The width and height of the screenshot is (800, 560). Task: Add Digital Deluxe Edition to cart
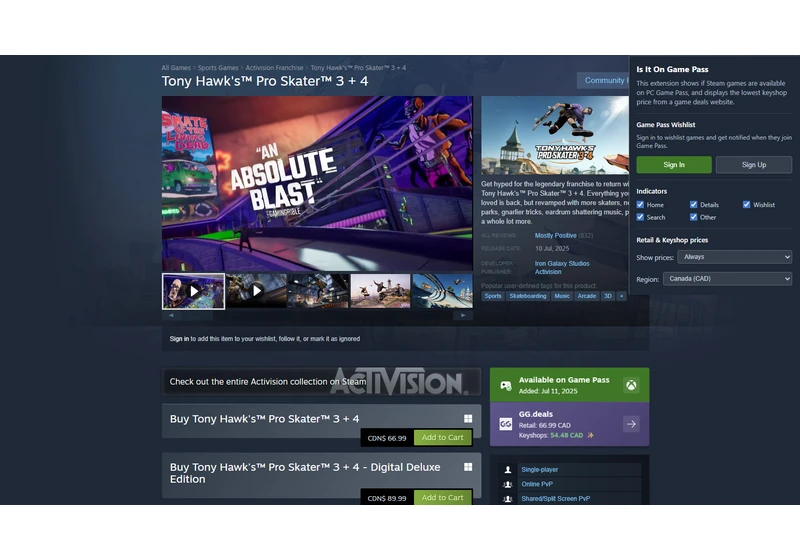click(x=442, y=497)
